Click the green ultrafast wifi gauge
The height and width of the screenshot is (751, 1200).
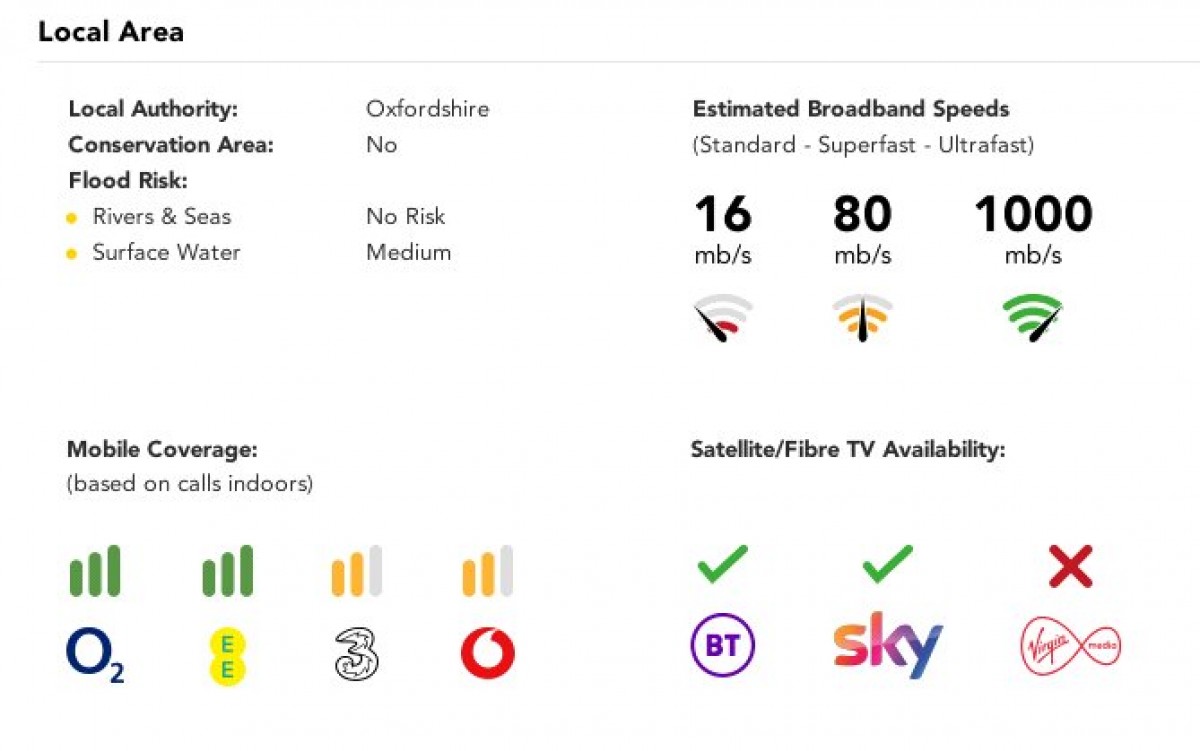(1033, 319)
